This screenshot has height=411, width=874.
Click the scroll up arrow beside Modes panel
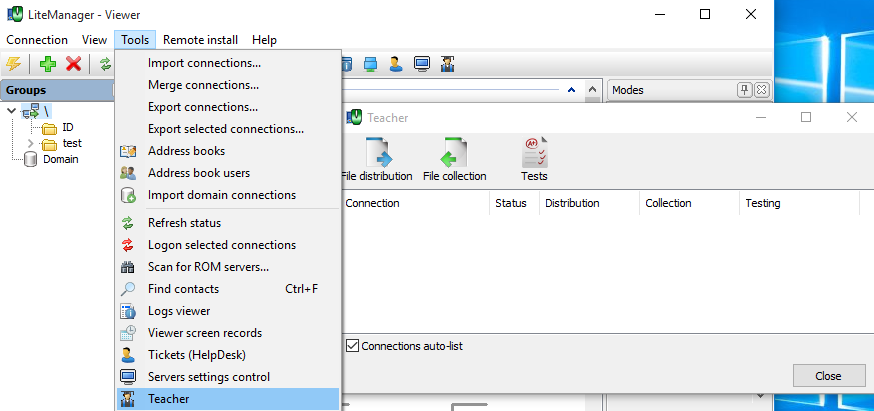593,90
